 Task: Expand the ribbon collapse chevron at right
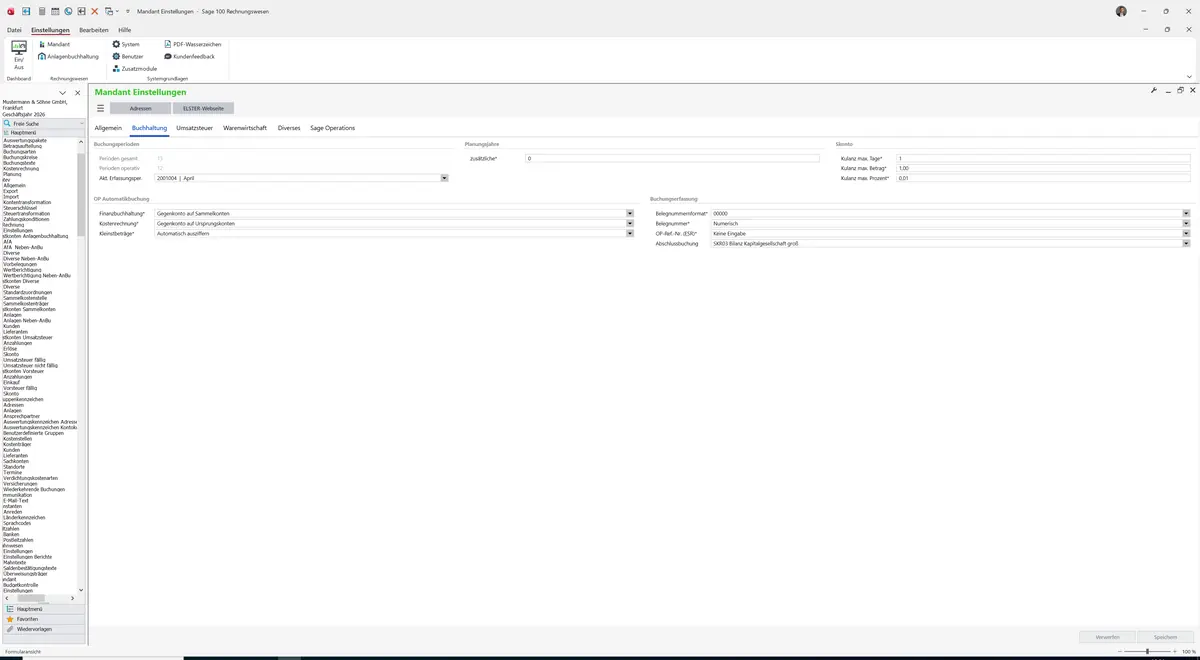pyautogui.click(x=1189, y=76)
